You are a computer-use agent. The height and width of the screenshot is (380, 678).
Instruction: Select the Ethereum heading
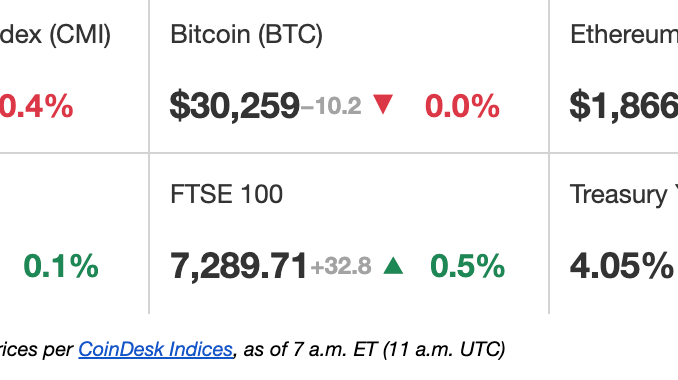(624, 35)
